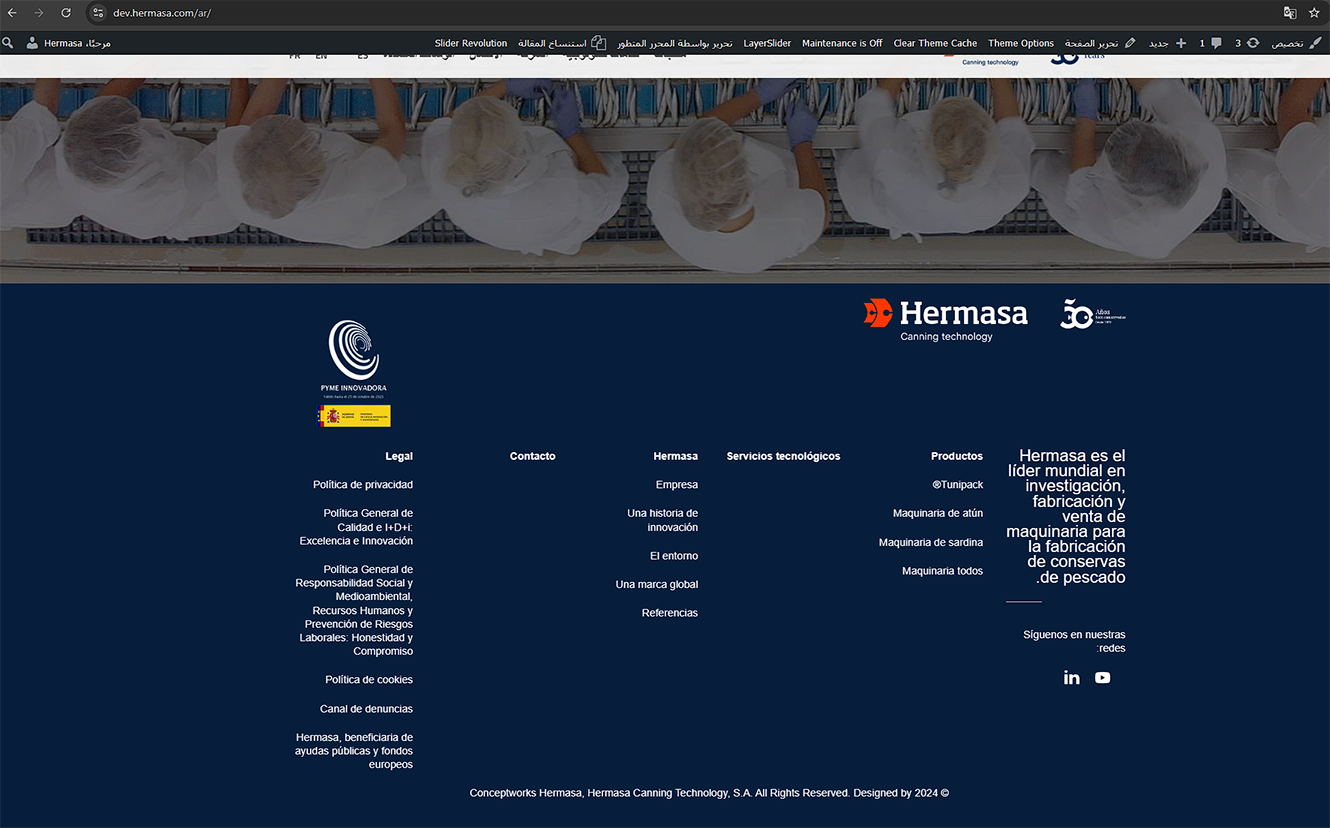Open Theme Options in admin bar
The width and height of the screenshot is (1330, 828).
pos(1021,43)
